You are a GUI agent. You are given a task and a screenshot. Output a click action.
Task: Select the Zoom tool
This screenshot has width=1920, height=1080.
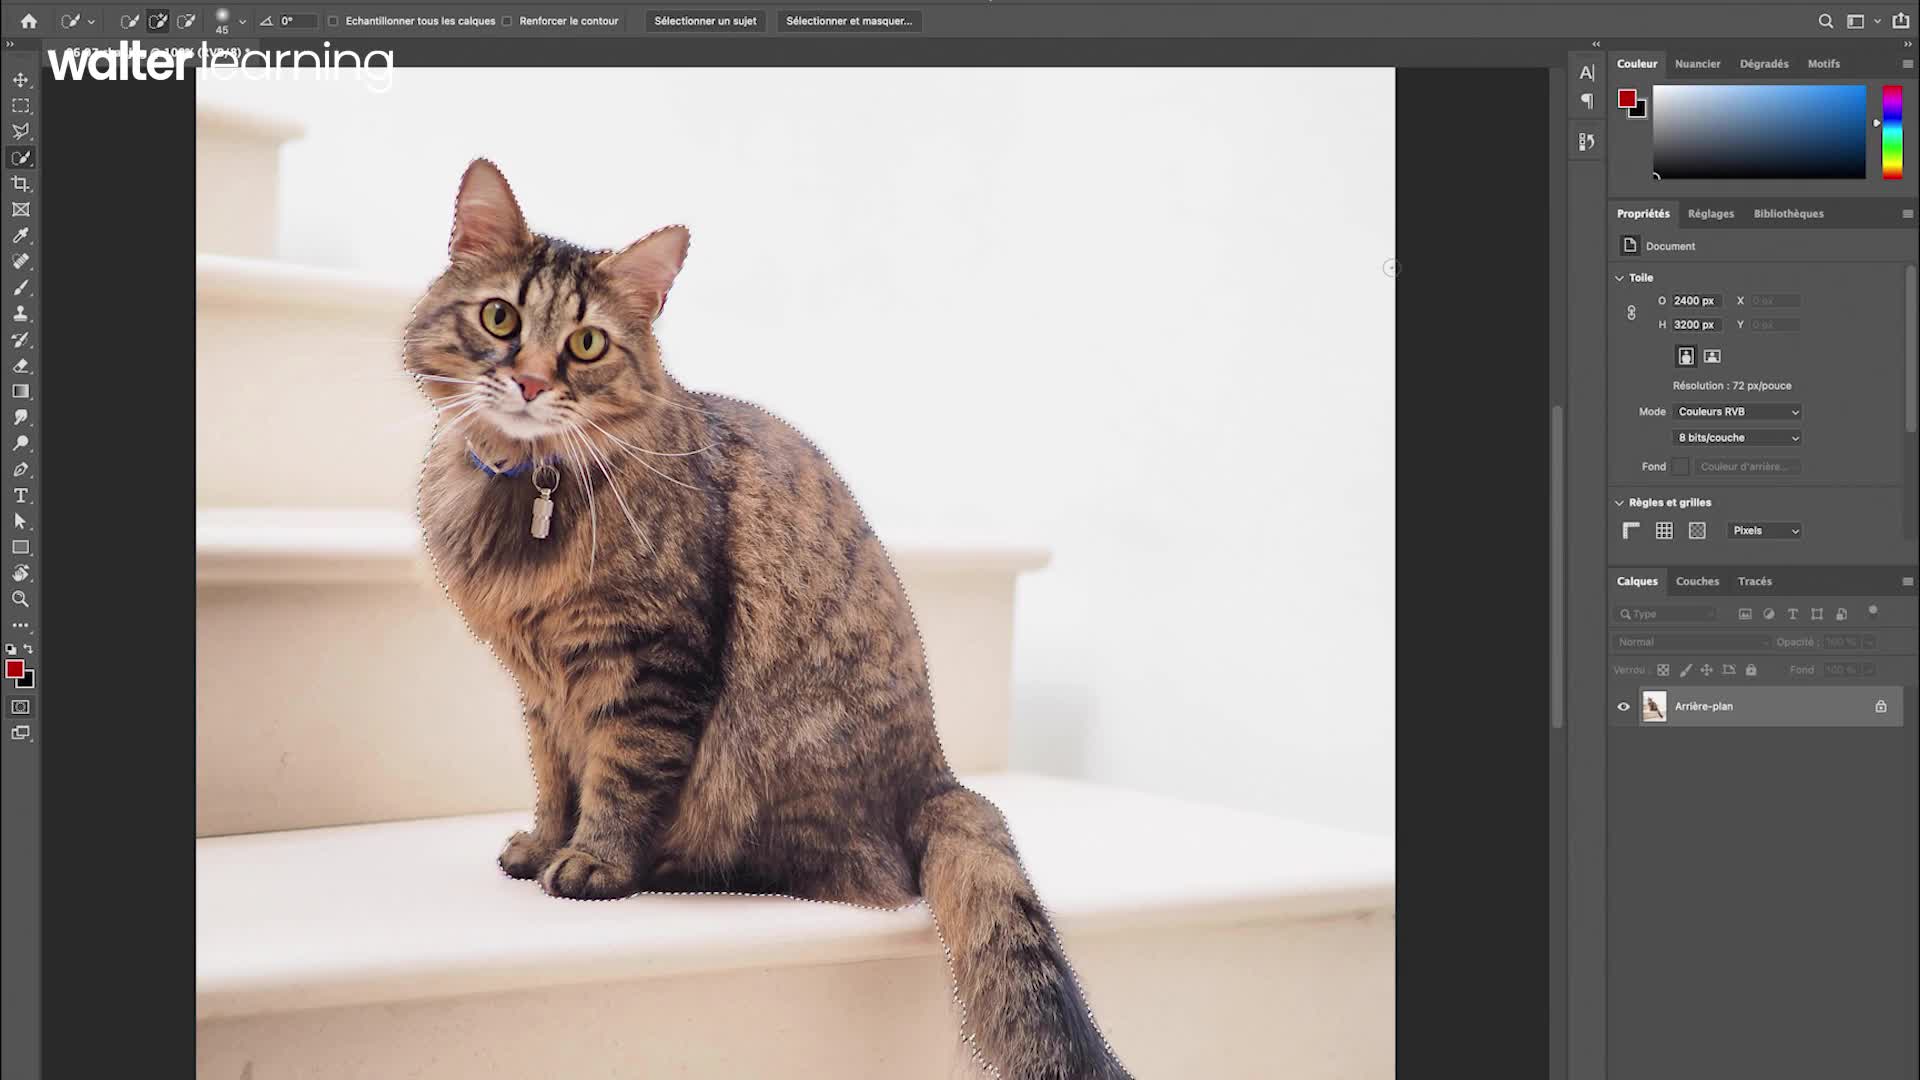(20, 599)
